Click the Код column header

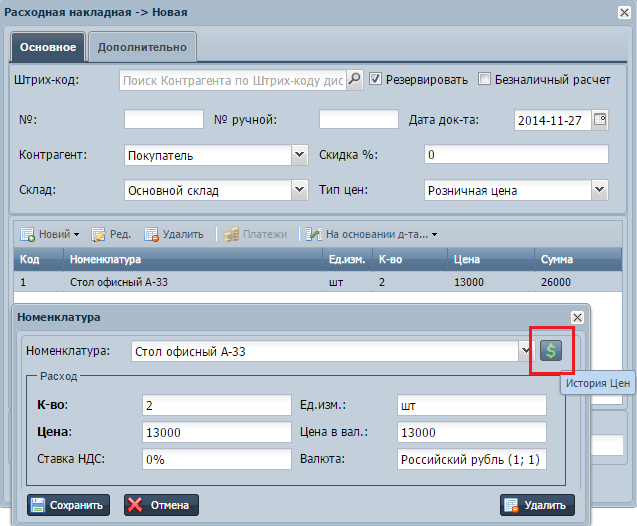[x=39, y=259]
